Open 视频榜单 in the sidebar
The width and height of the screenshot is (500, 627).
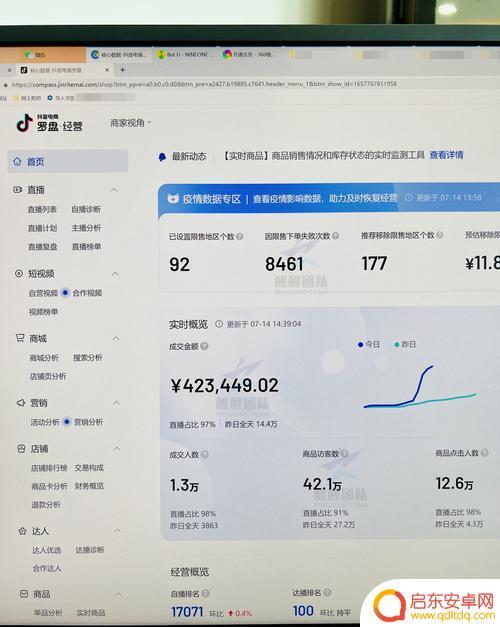pyautogui.click(x=44, y=312)
